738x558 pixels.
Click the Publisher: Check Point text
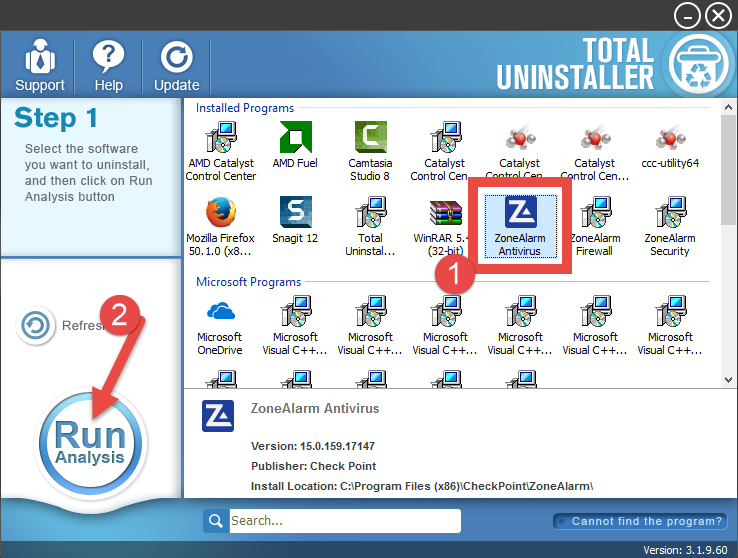click(313, 466)
